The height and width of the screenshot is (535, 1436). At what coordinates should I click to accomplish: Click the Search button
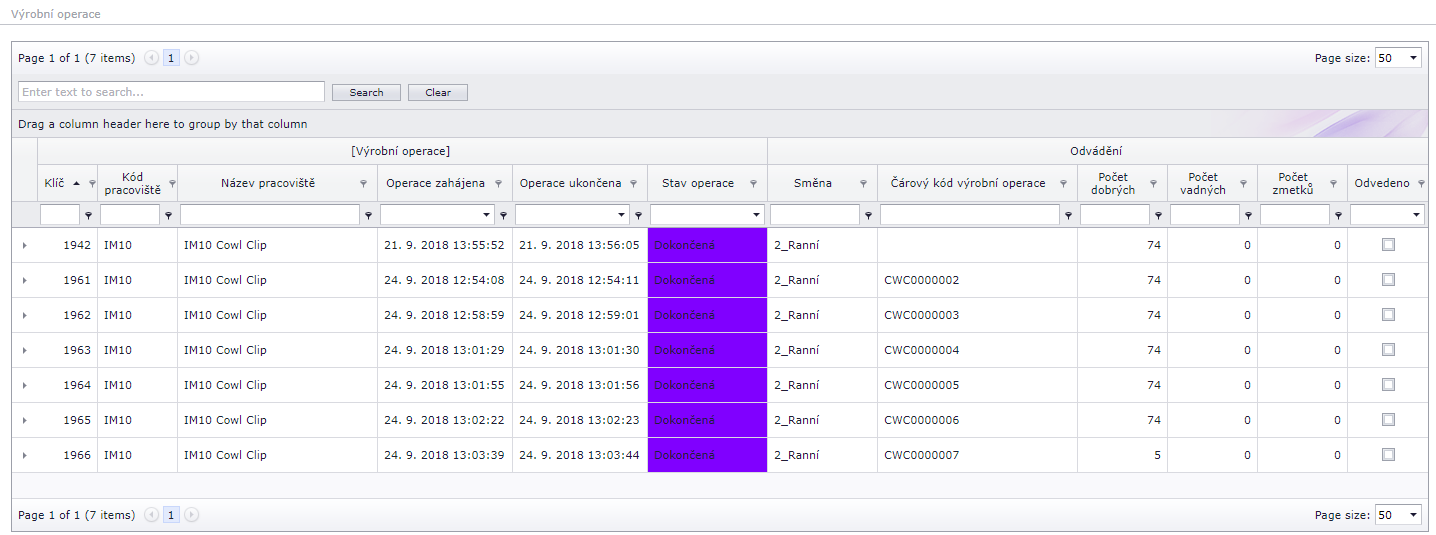point(366,92)
